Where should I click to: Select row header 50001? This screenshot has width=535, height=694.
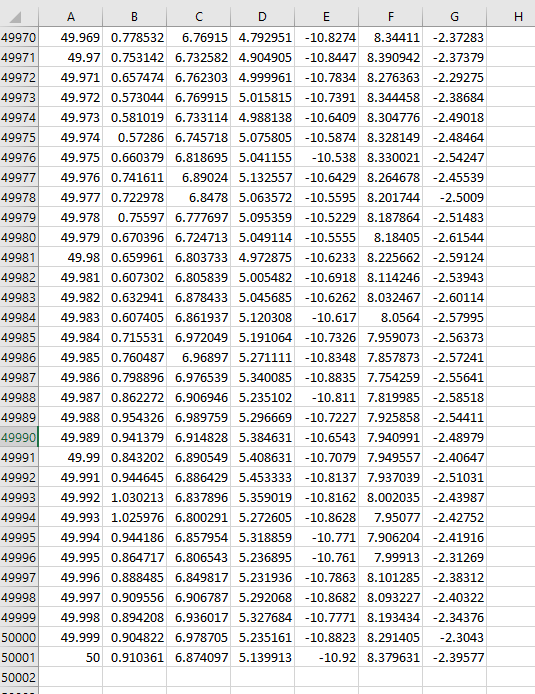pos(19,658)
